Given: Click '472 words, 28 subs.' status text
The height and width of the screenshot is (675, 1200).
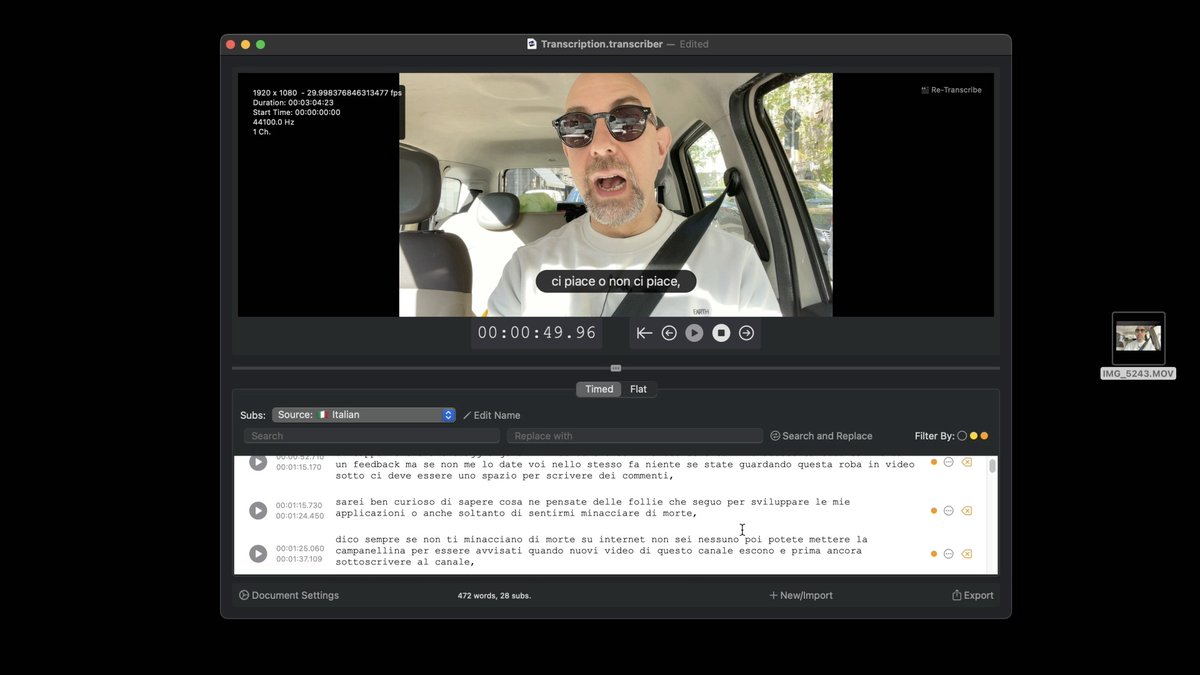Looking at the screenshot, I should pos(494,596).
